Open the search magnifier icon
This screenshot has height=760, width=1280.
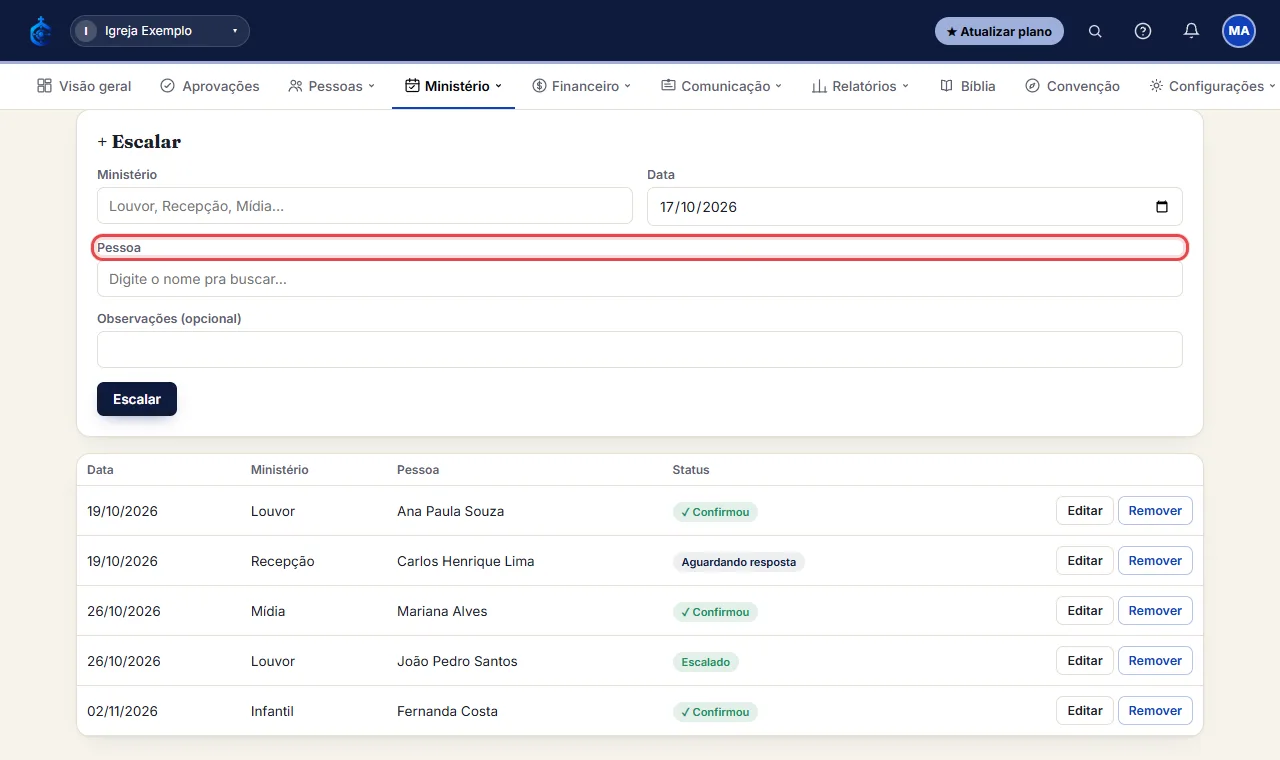[x=1095, y=31]
